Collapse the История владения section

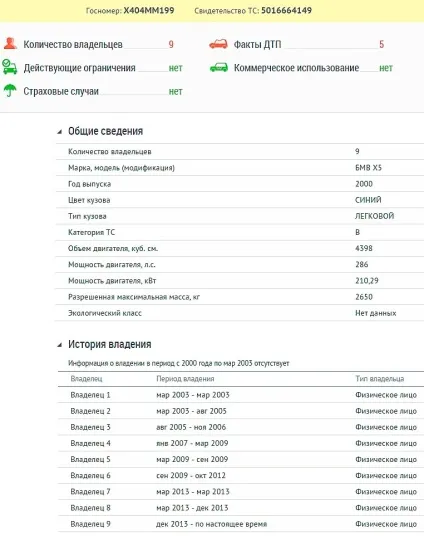[x=60, y=345]
